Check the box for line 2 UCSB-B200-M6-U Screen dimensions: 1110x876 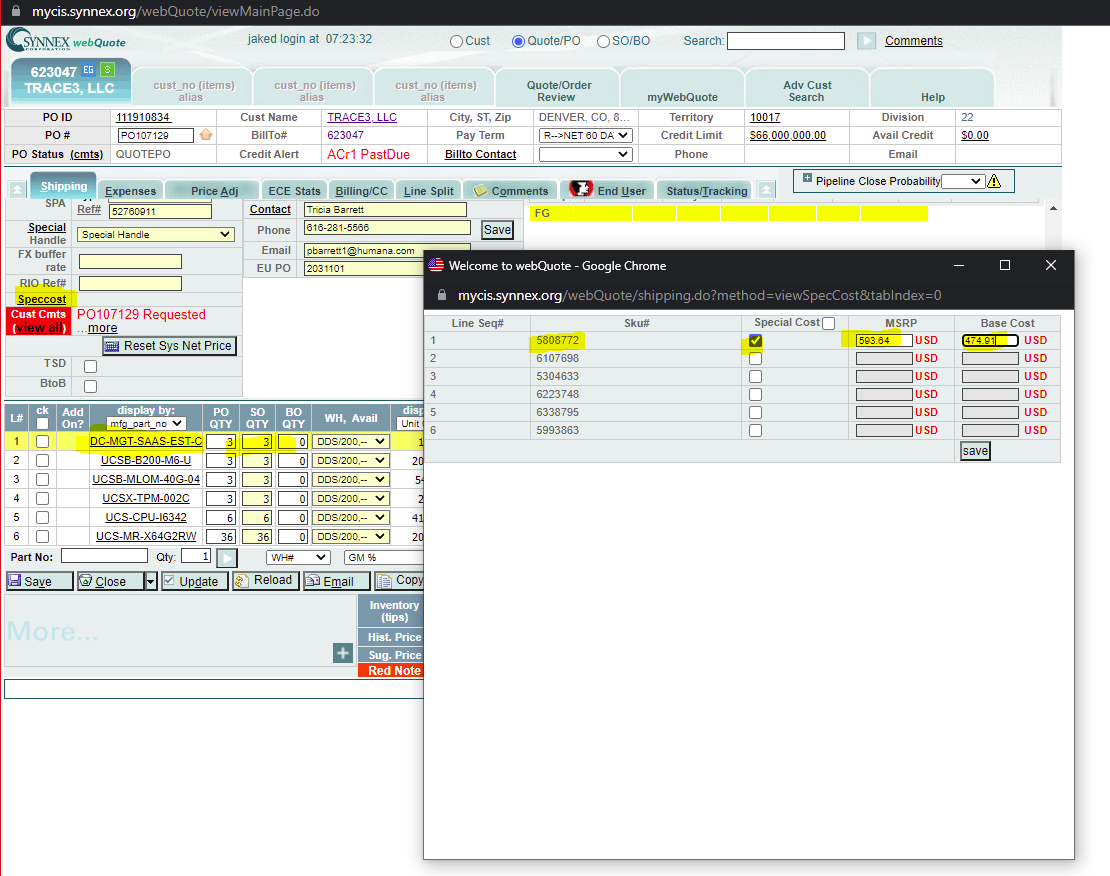[42, 460]
